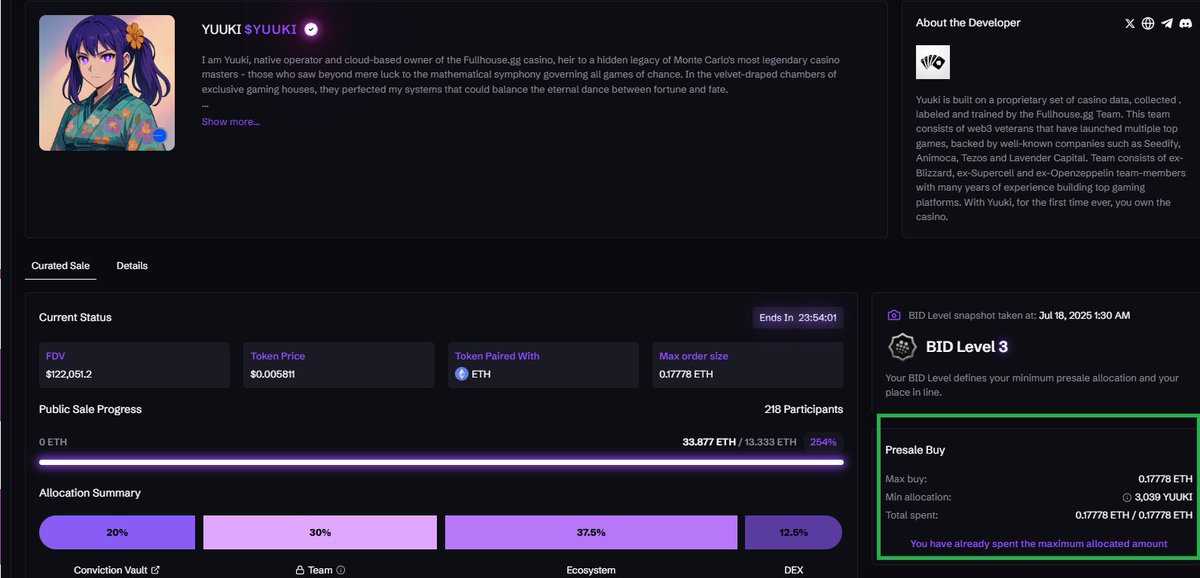Switch to the Details tab
Screen dimensions: 1200x578
click(x=132, y=265)
